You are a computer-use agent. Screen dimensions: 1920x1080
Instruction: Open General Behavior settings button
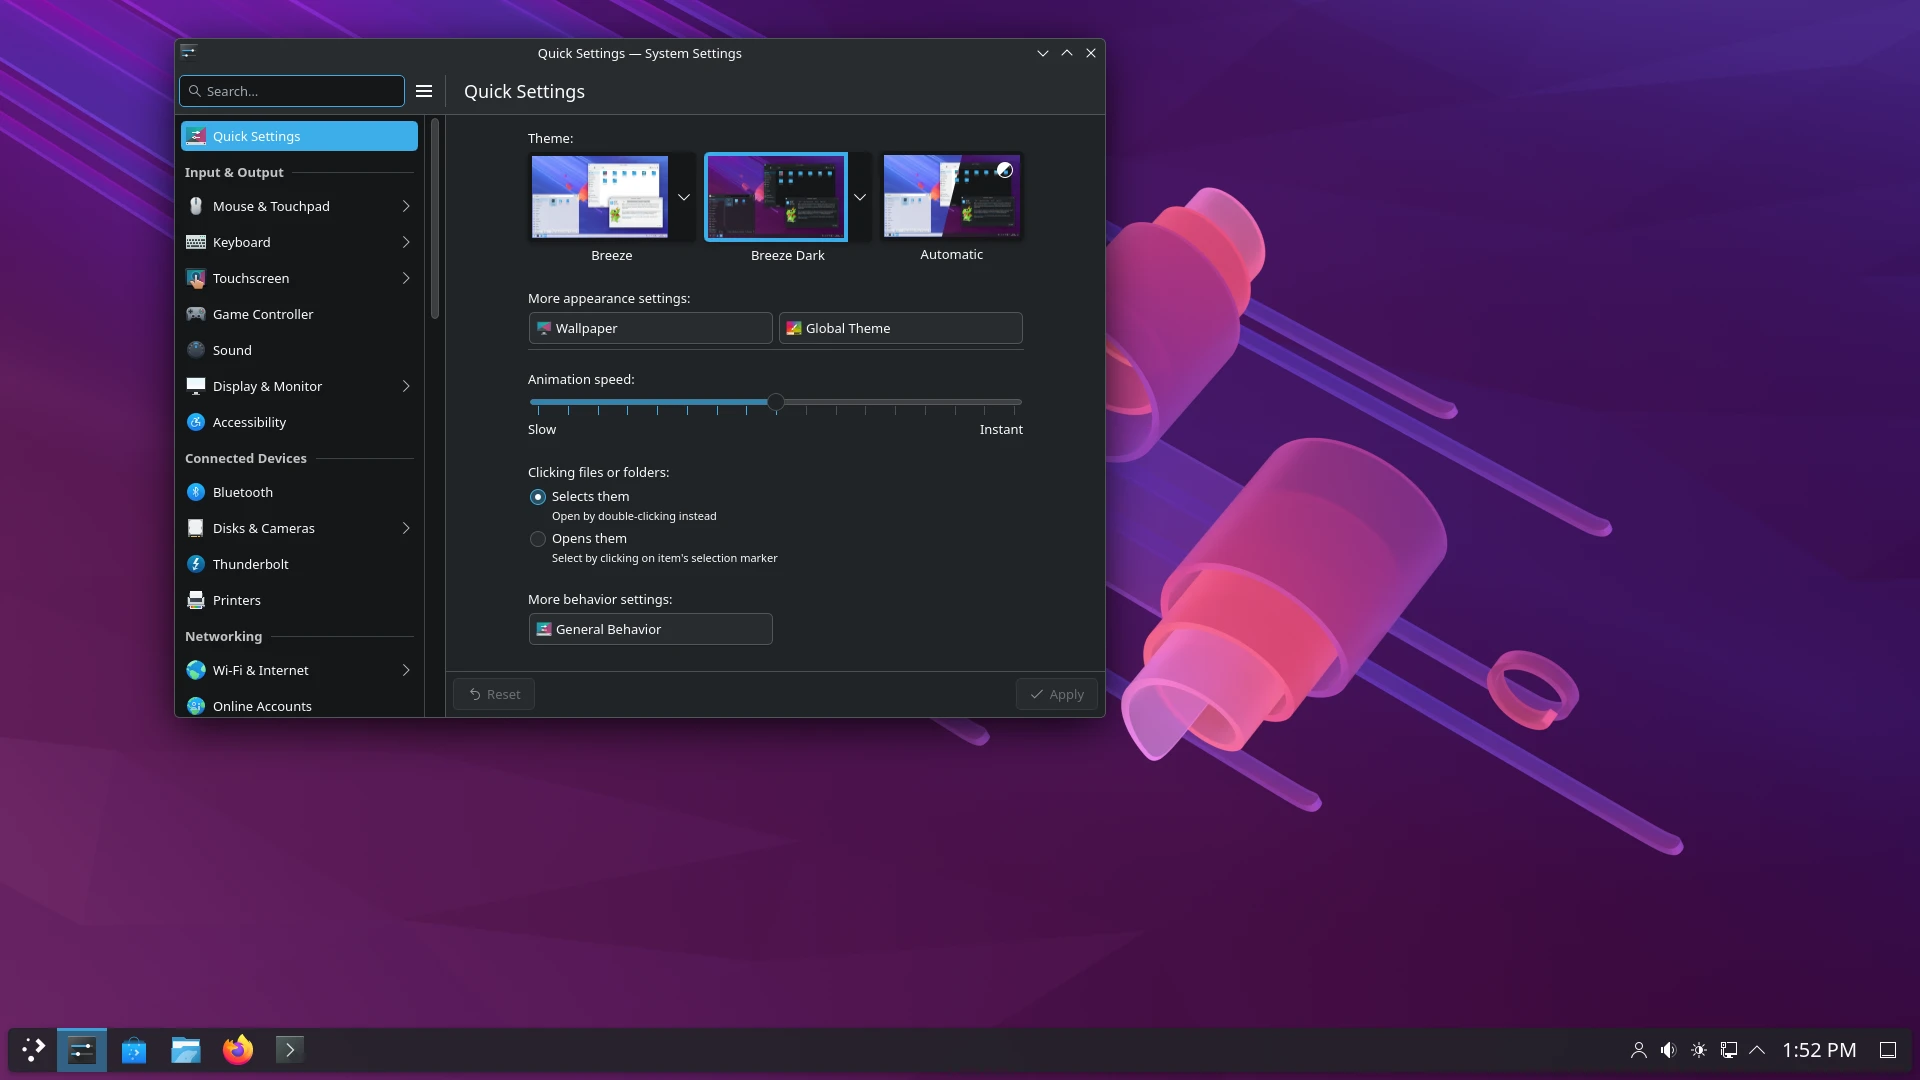650,629
